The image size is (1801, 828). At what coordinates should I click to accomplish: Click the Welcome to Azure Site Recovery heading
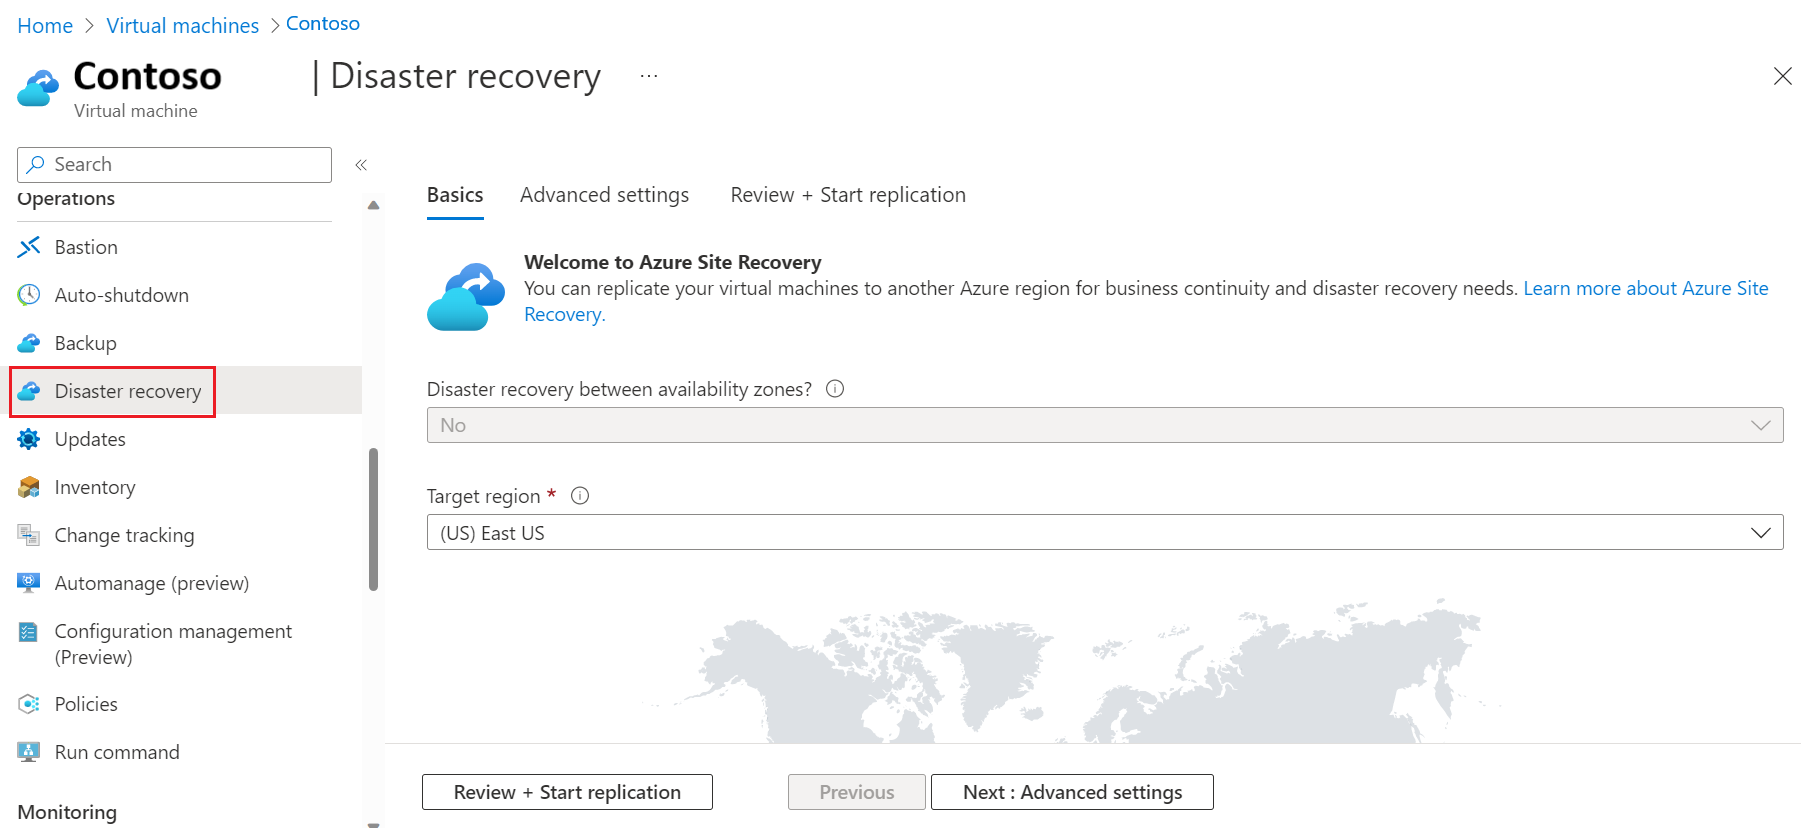click(673, 262)
